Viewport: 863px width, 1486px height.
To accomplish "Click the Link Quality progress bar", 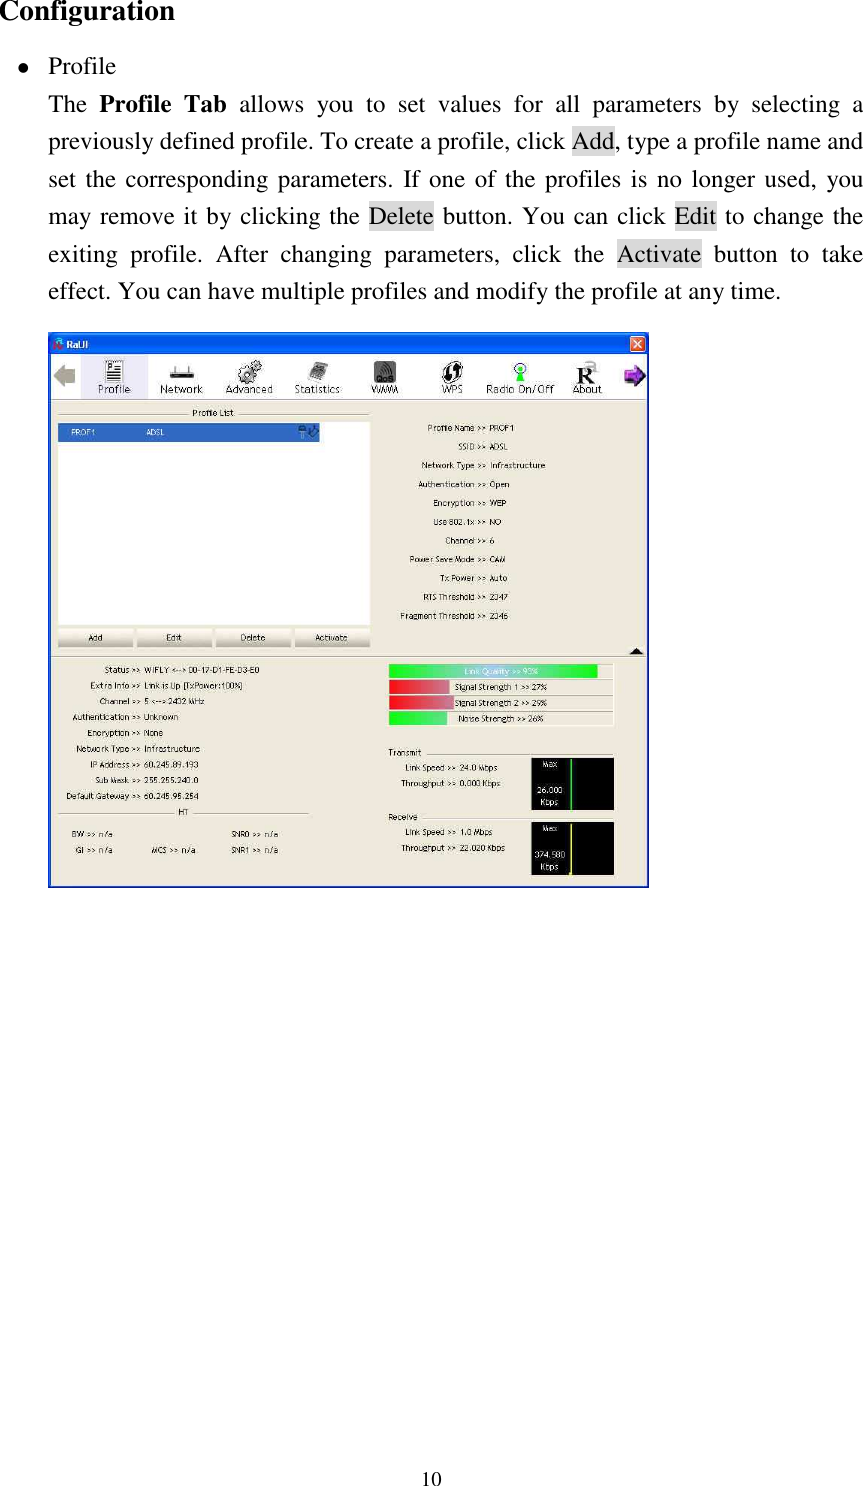I will click(493, 670).
